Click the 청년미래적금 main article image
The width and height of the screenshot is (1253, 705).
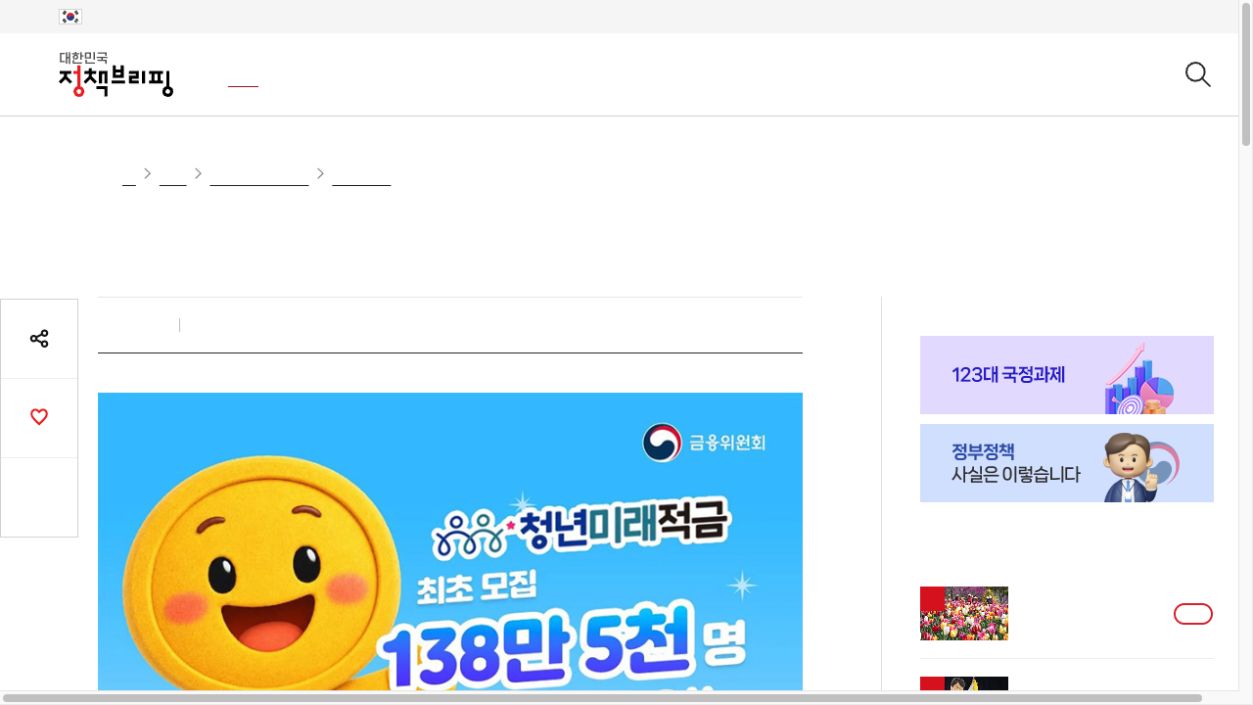point(450,541)
